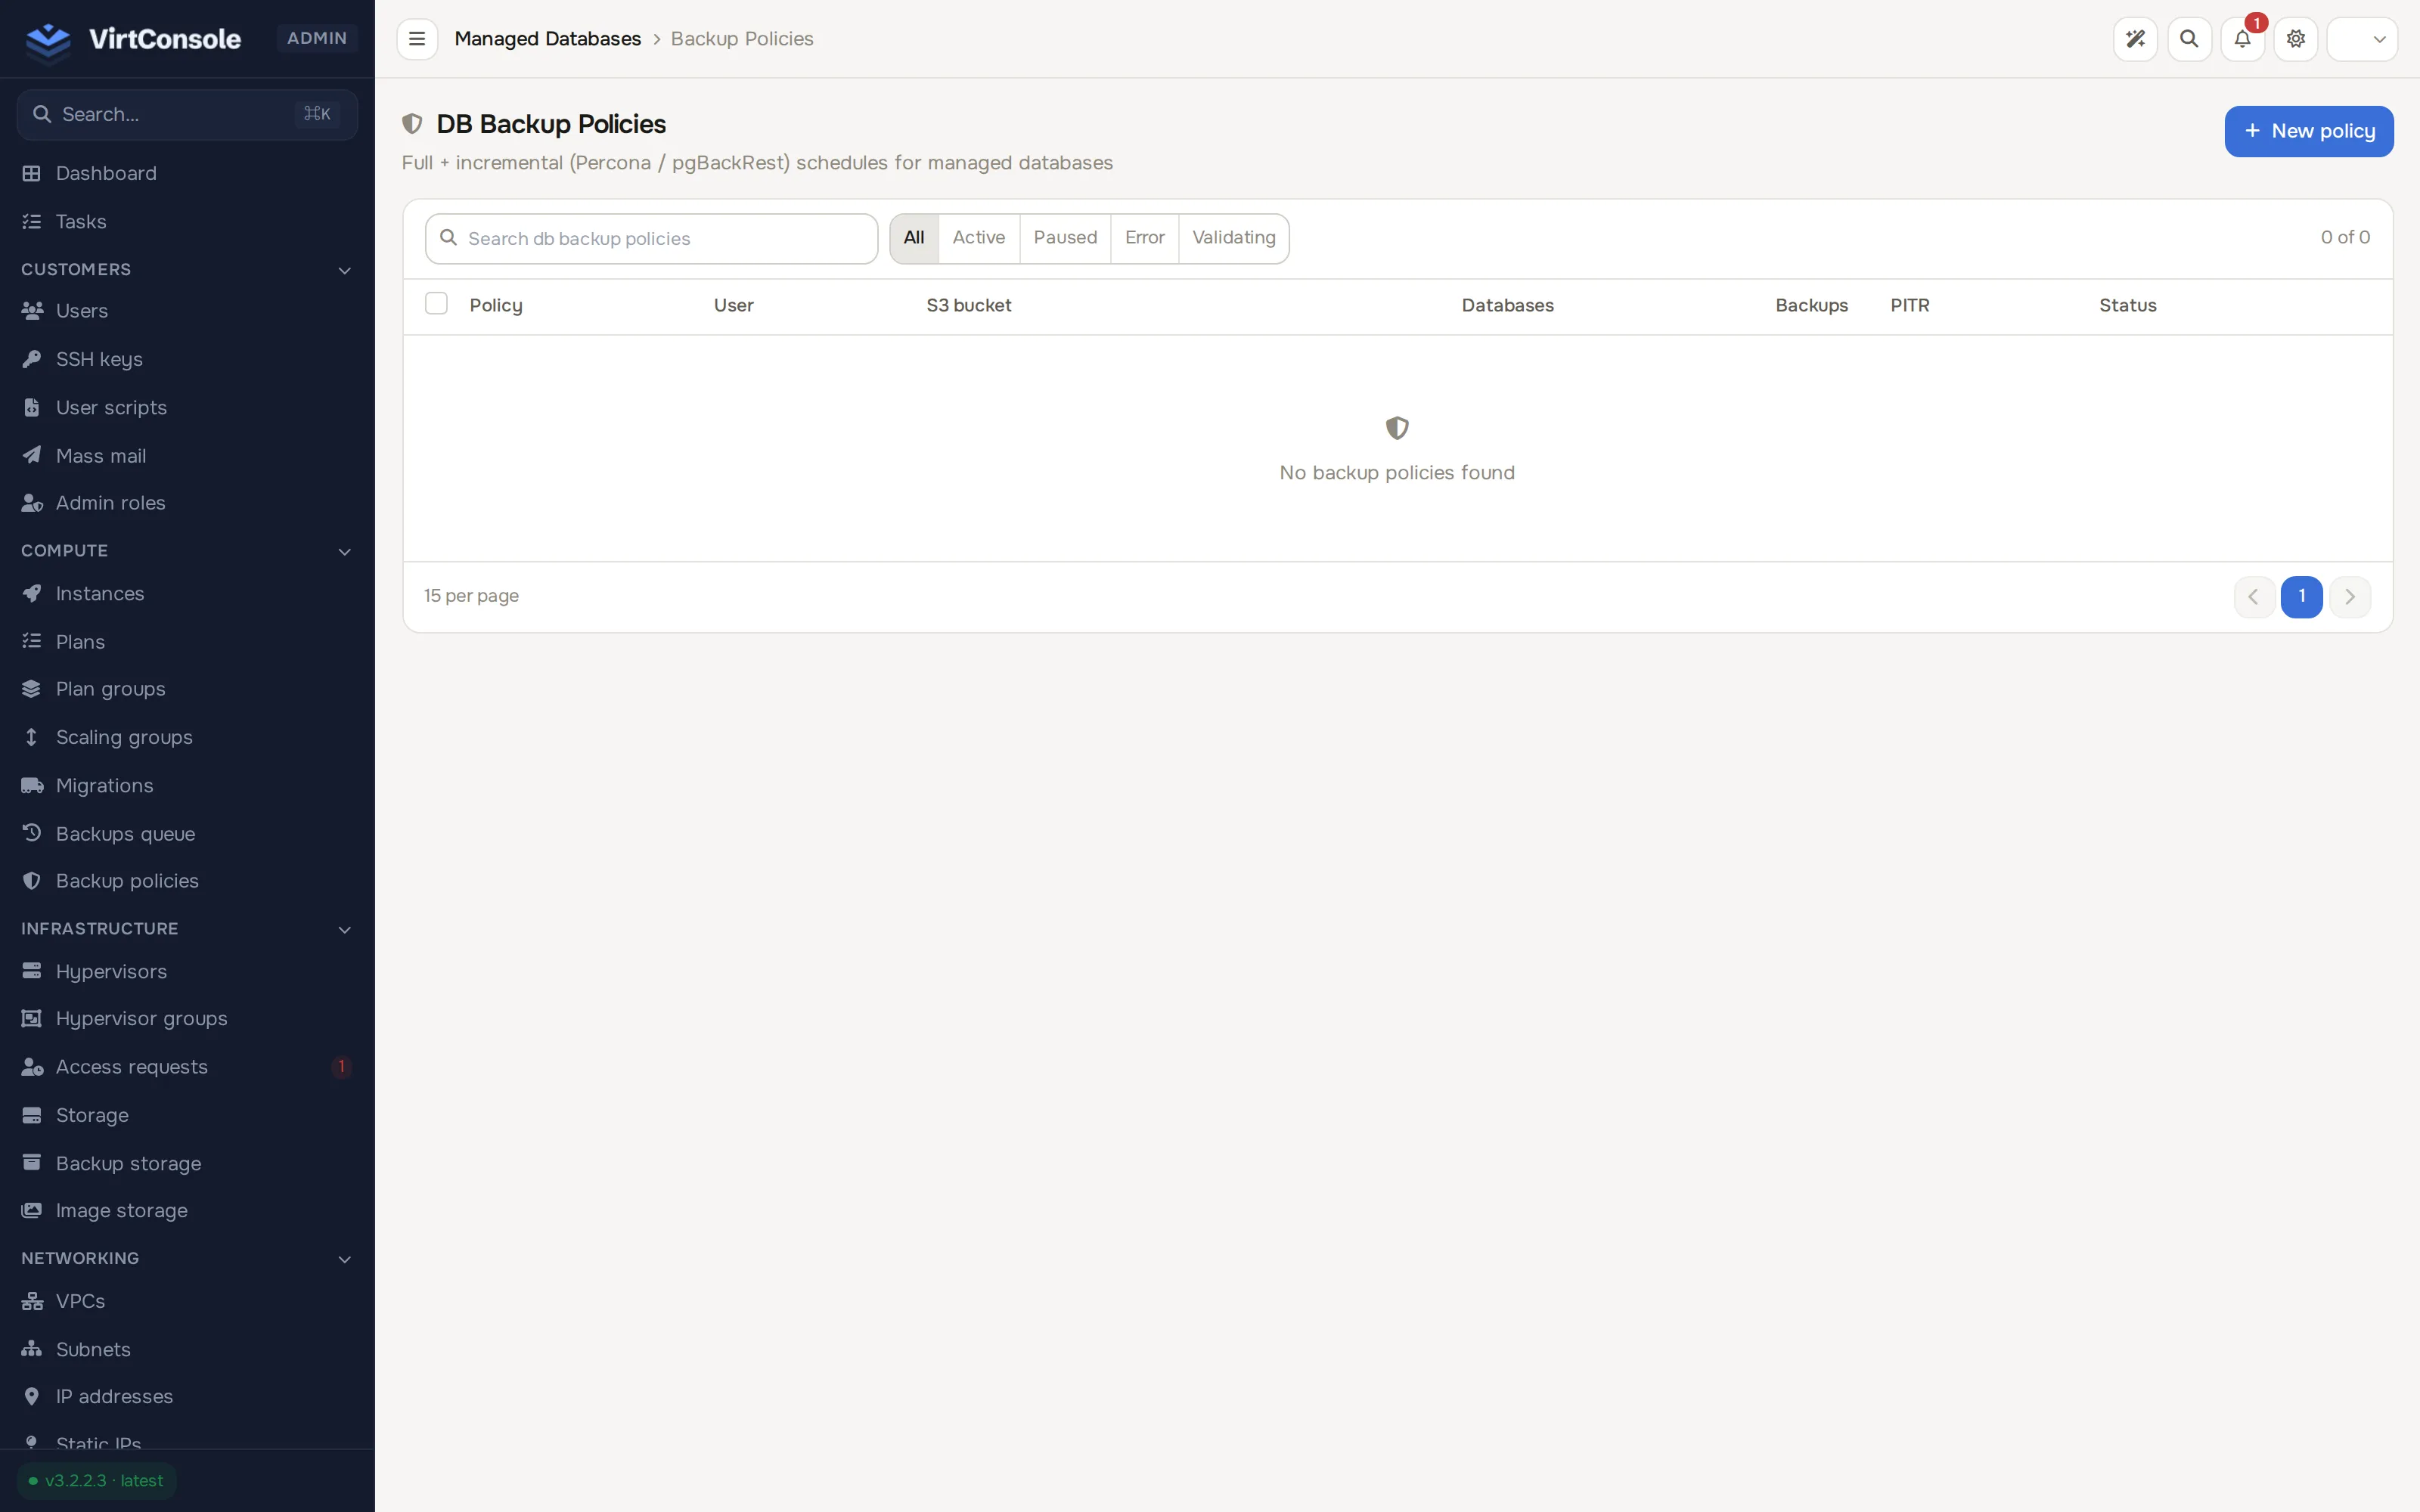Create a New policy

click(x=2308, y=131)
